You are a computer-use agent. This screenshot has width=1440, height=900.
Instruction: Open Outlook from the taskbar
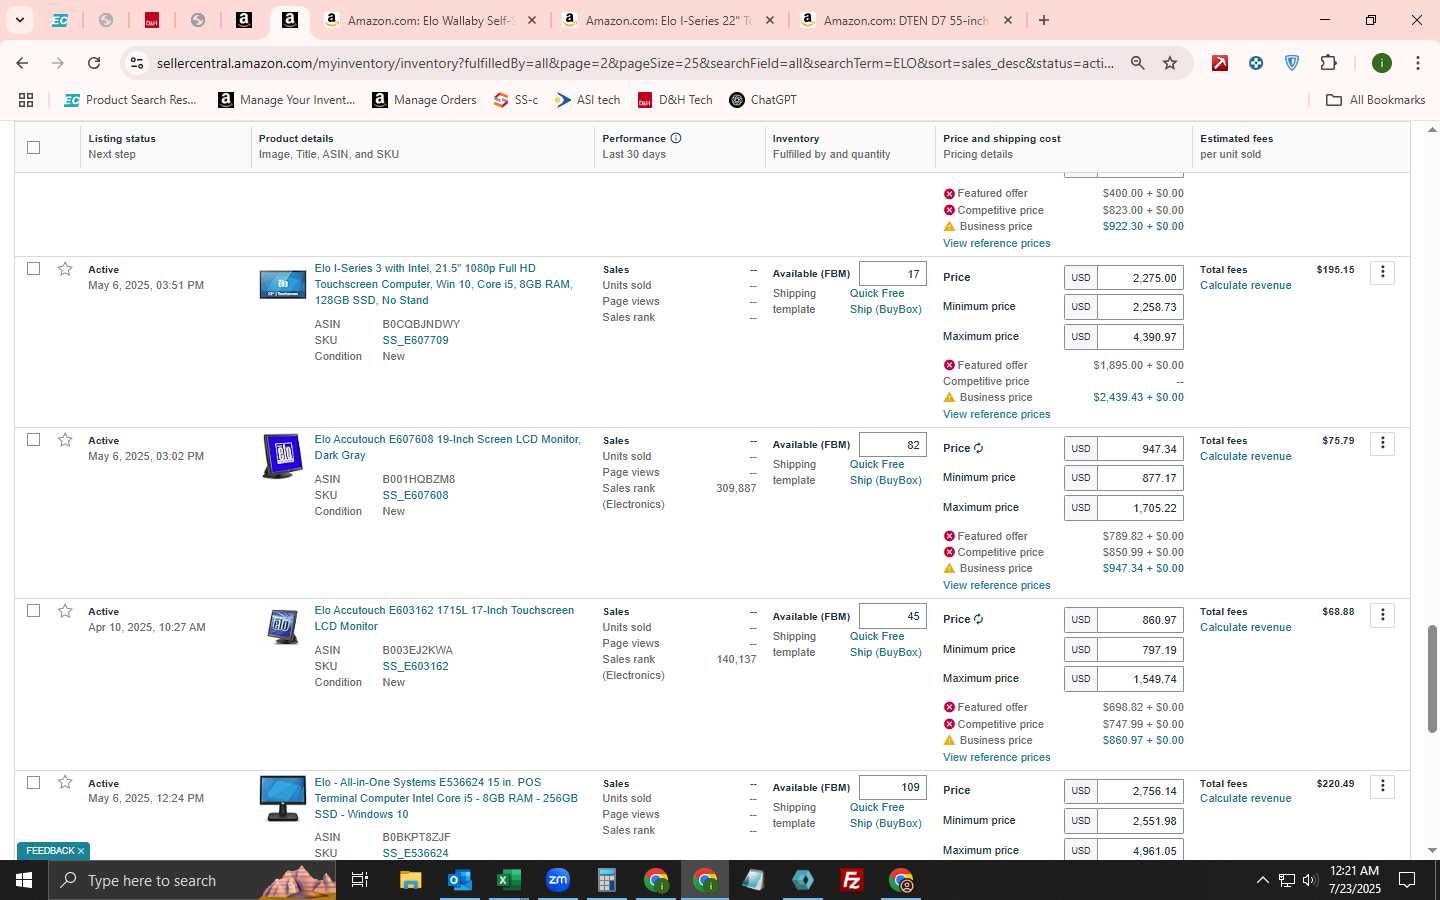[x=459, y=880]
